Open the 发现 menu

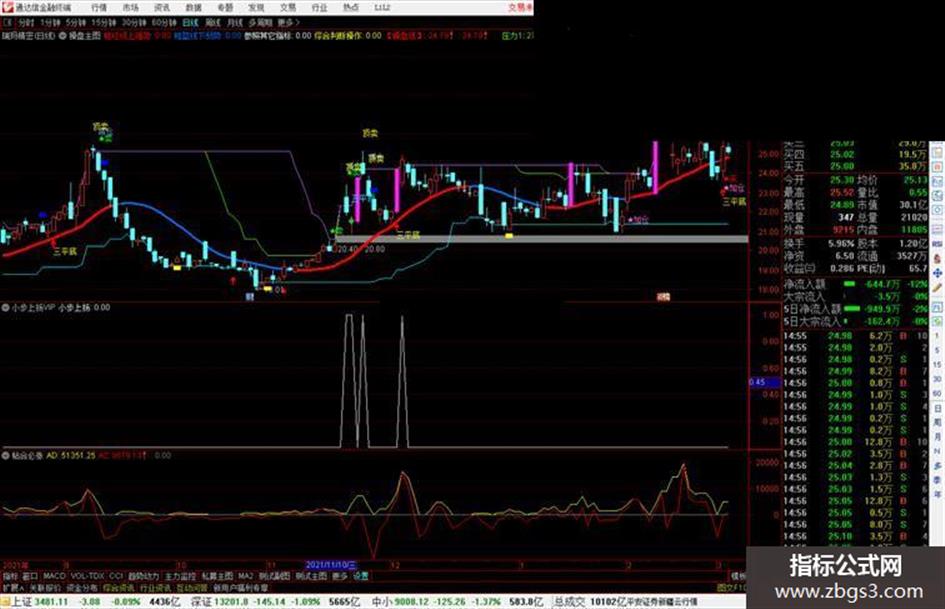[256, 7]
